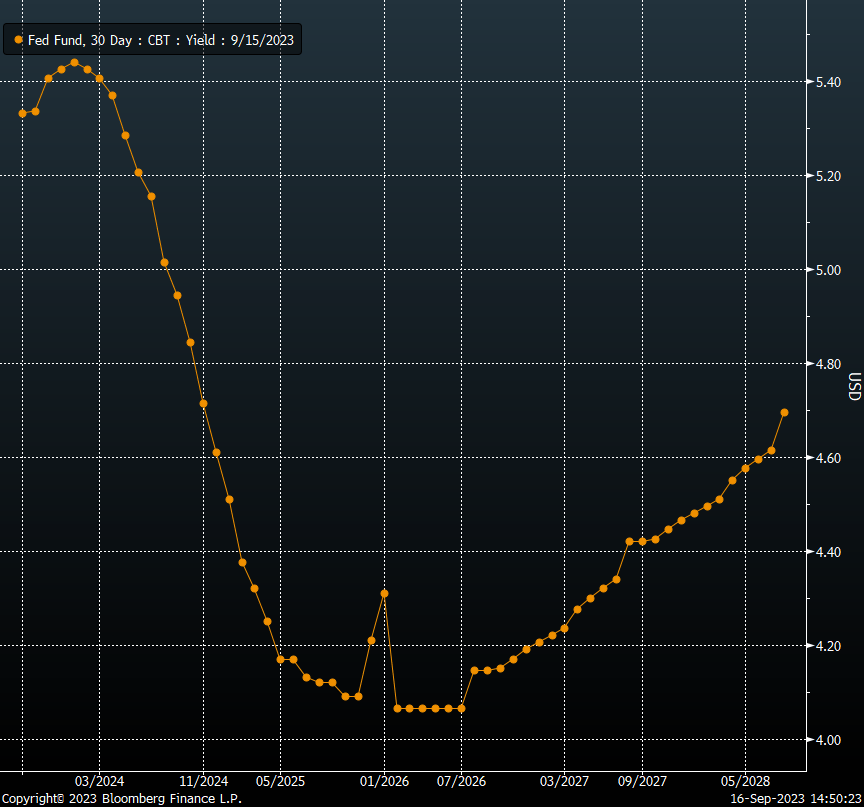Click the 03/2024 x-axis label
The height and width of the screenshot is (807, 864).
point(100,780)
